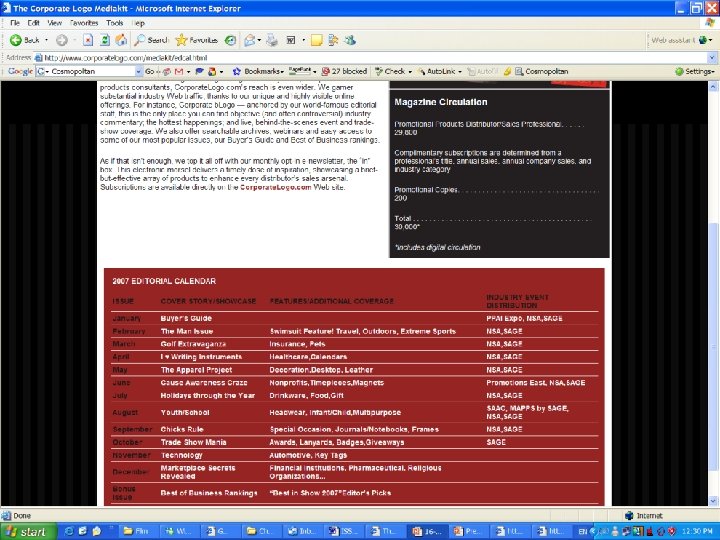Click the Research icon in toolbar
The image size is (720, 540).
[x=333, y=40]
